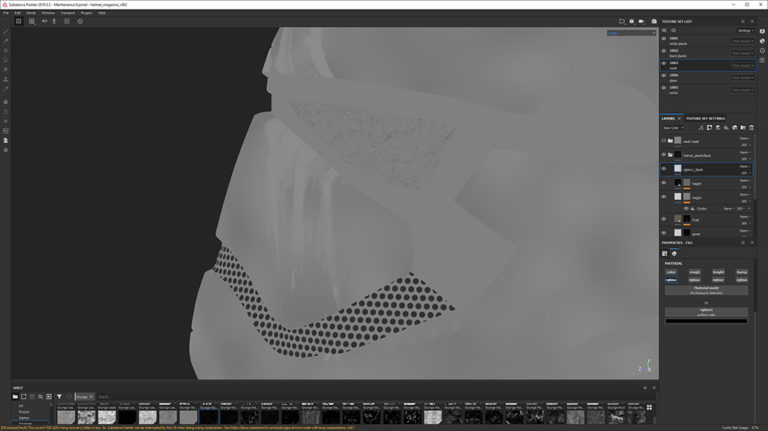Viewport: 768px width, 431px height.
Task: Open the texture set Settings dropdown
Action: coord(745,30)
